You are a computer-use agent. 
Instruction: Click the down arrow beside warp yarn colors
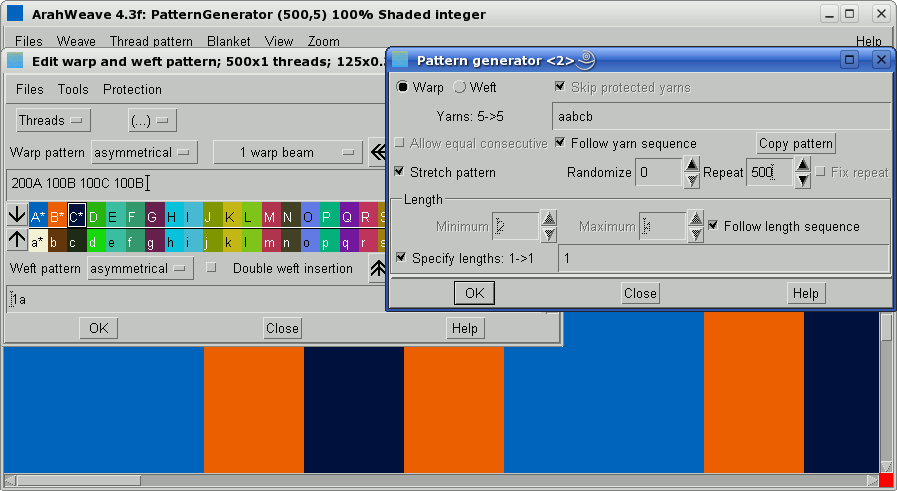tap(17, 215)
